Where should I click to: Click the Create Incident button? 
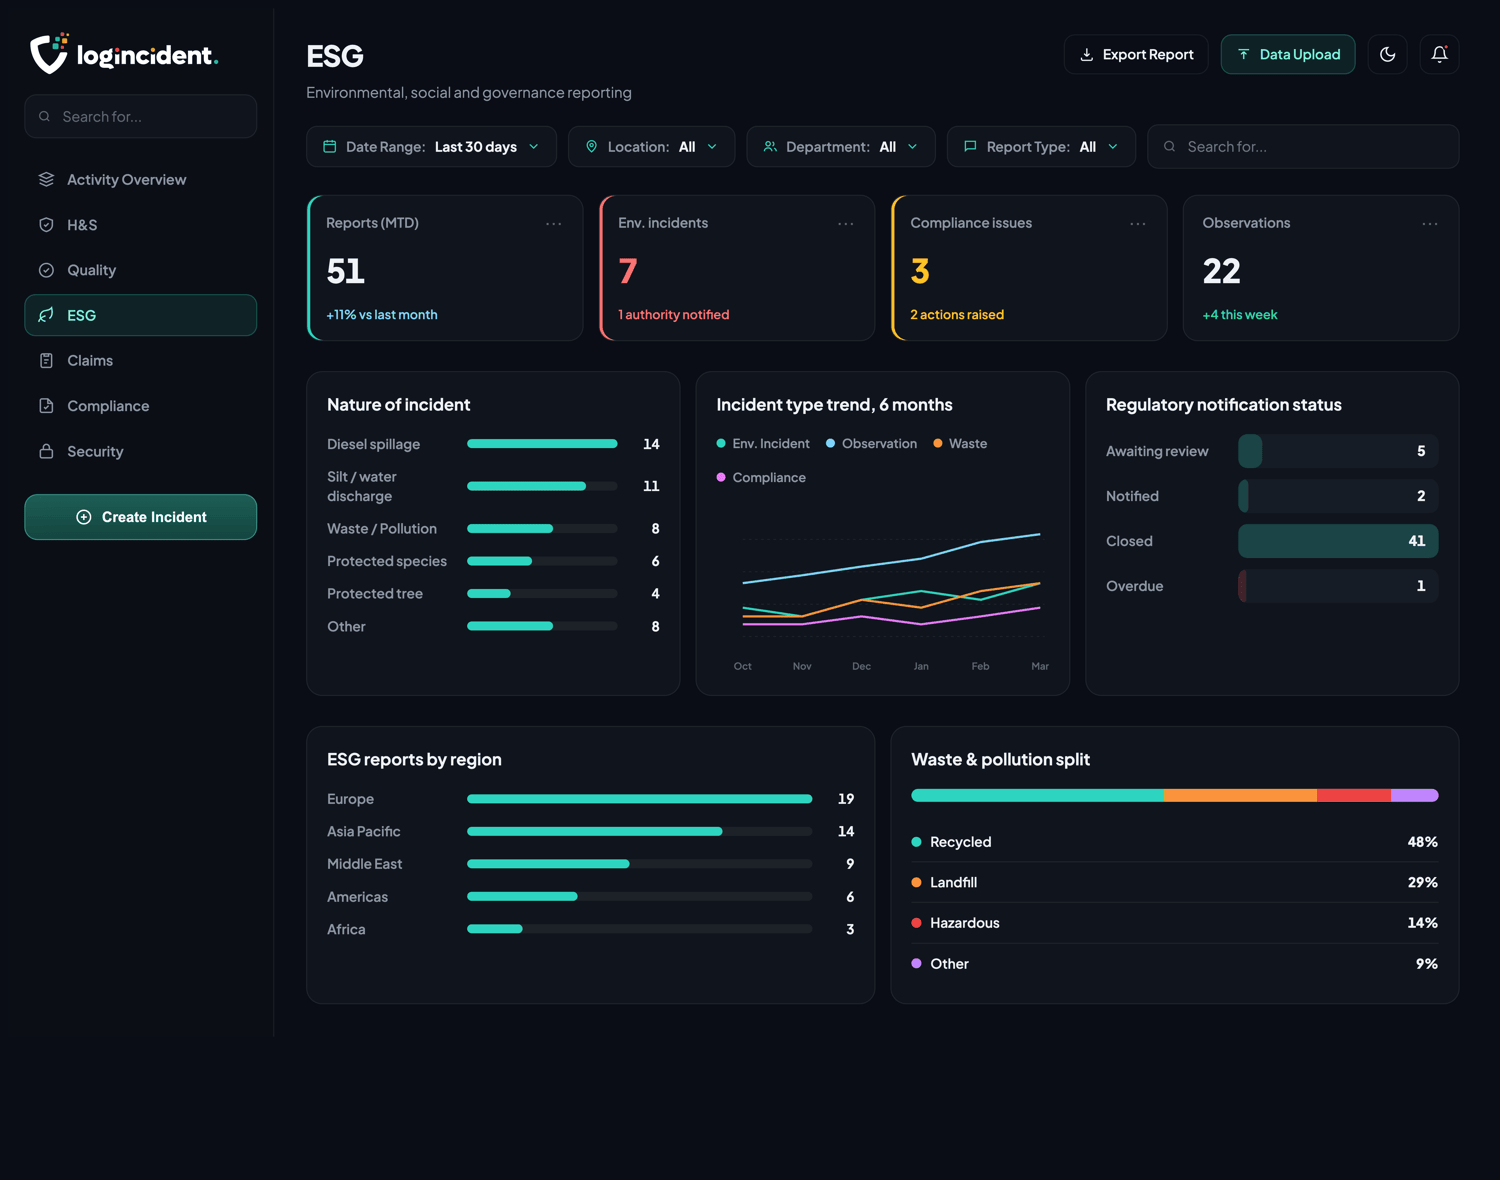point(141,517)
